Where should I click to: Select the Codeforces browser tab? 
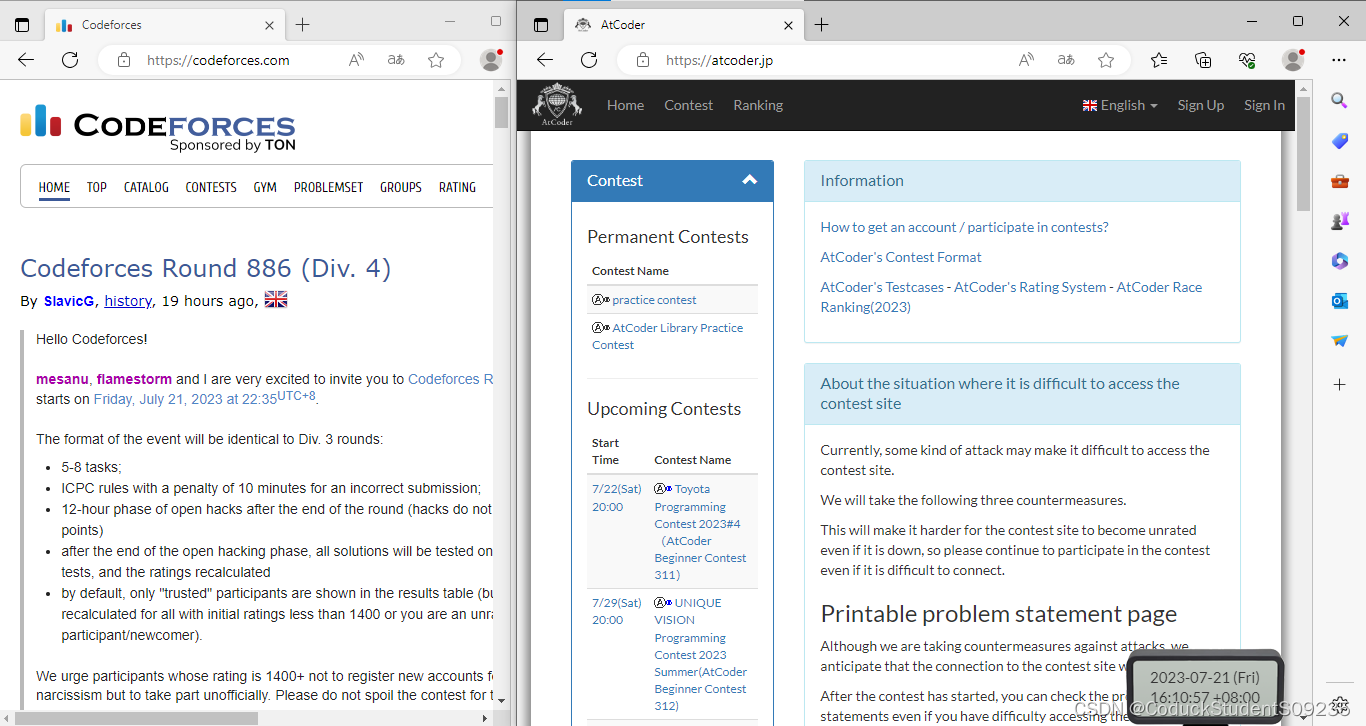click(166, 25)
